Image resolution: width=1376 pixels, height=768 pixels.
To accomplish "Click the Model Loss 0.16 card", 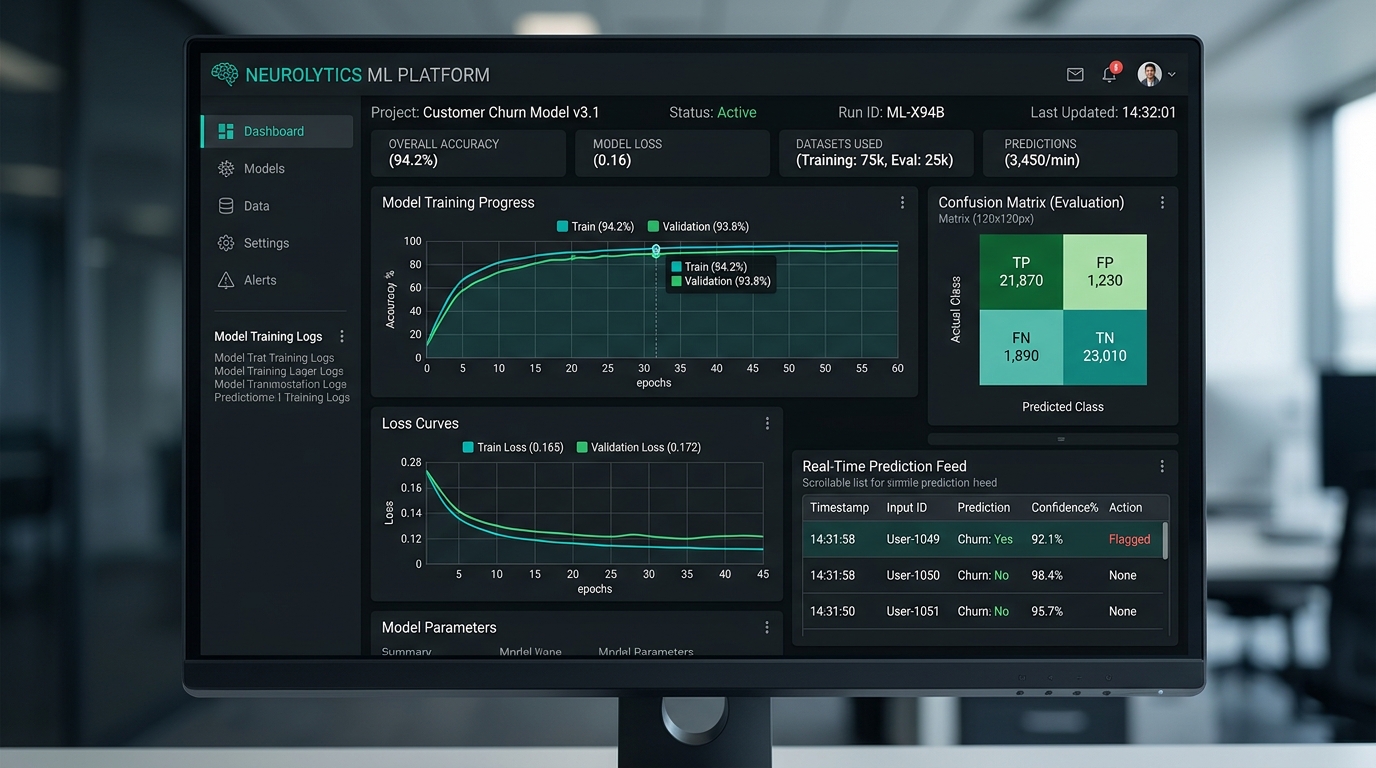I will (x=672, y=153).
